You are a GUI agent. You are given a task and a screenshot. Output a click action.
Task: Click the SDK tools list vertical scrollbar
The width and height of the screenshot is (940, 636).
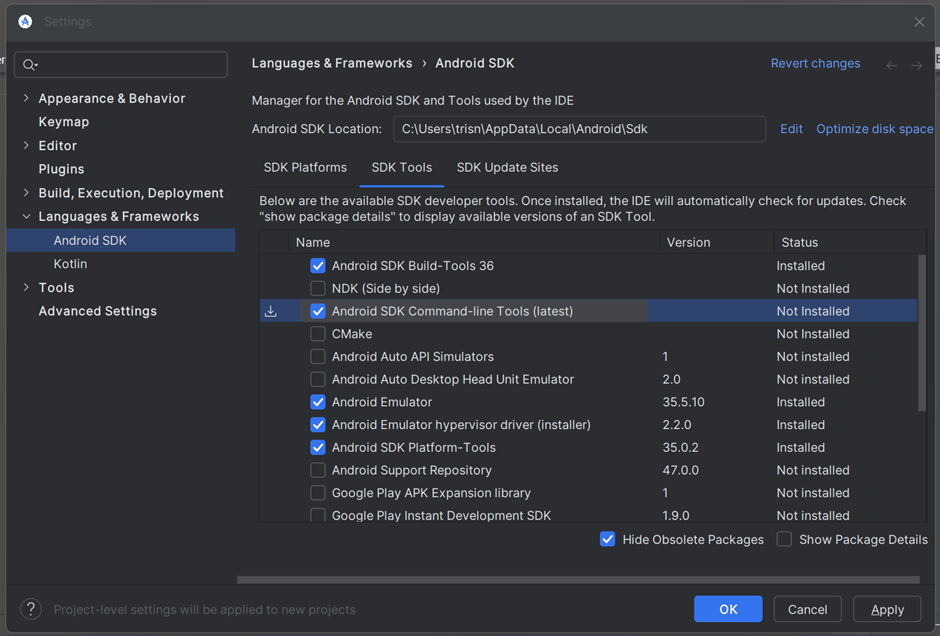(922, 333)
